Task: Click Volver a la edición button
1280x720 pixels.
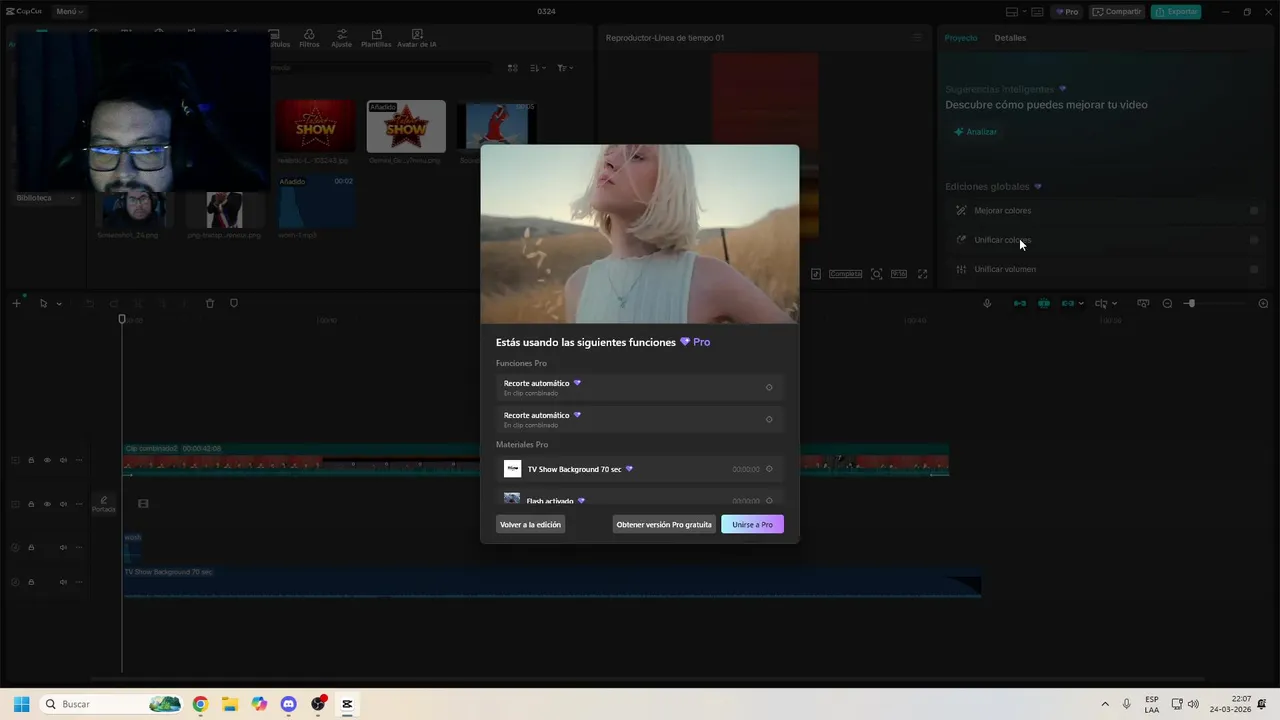Action: point(530,524)
